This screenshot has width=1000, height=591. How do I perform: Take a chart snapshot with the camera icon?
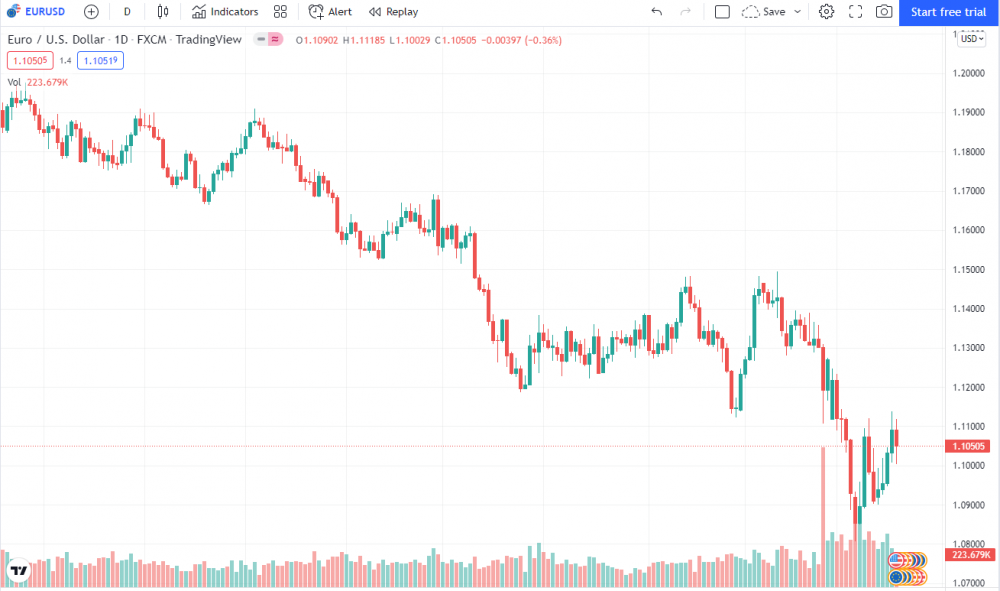[883, 12]
